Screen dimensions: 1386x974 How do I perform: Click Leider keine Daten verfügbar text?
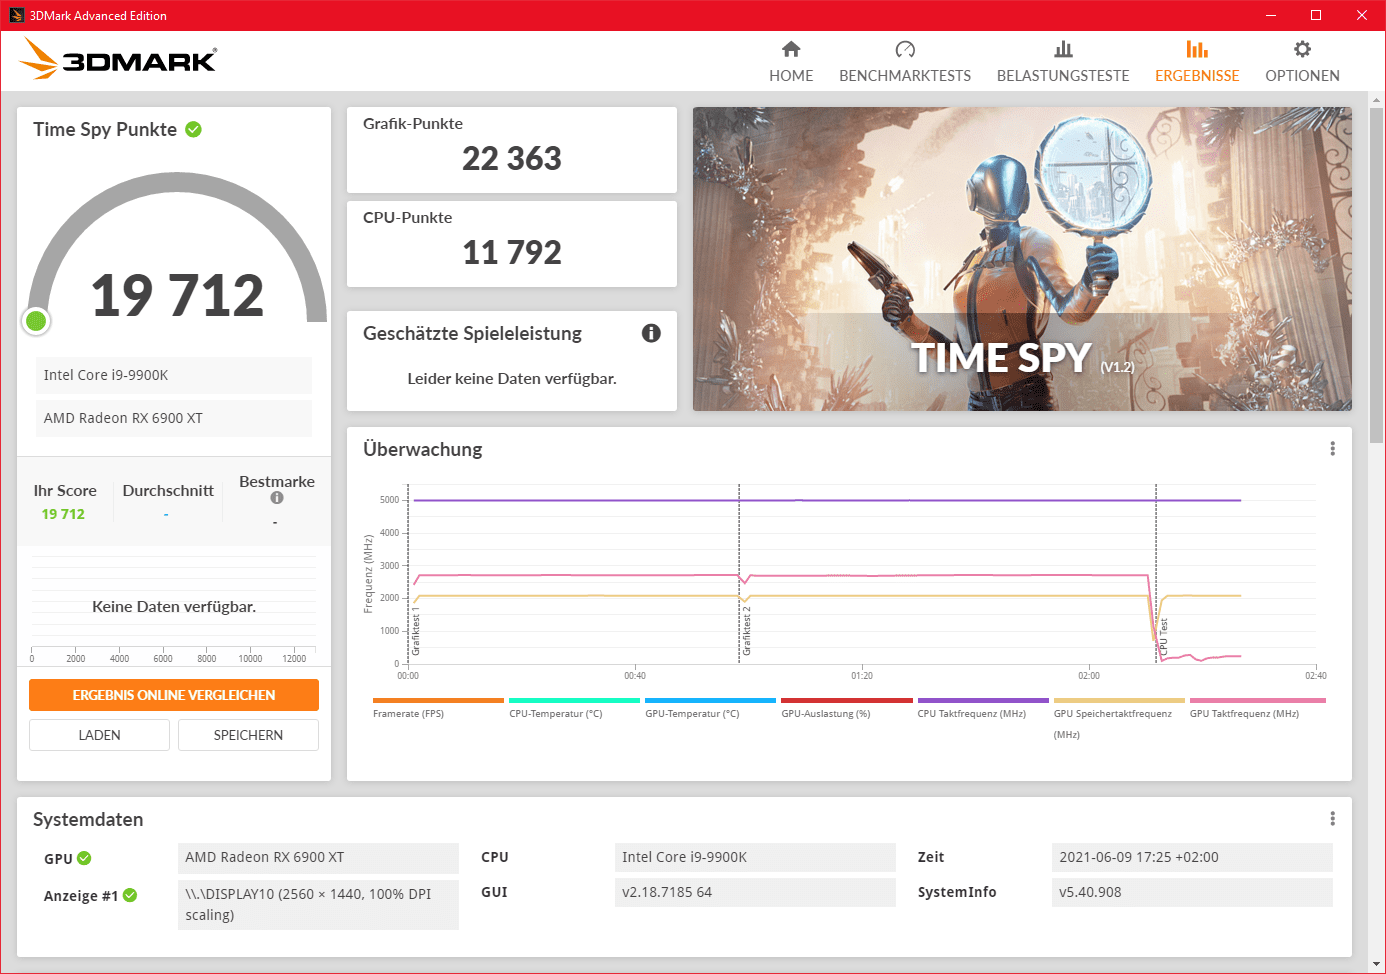[512, 378]
